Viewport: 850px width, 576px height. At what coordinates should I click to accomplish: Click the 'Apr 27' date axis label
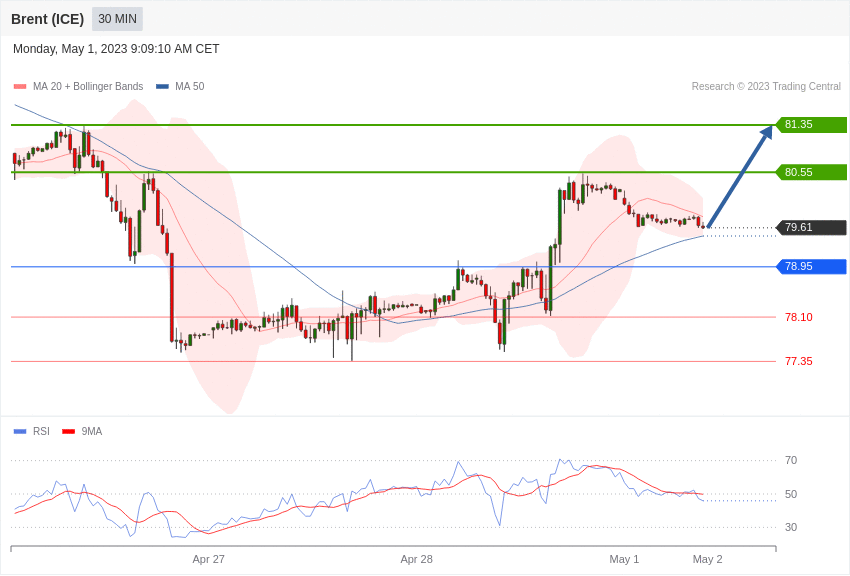[208, 559]
